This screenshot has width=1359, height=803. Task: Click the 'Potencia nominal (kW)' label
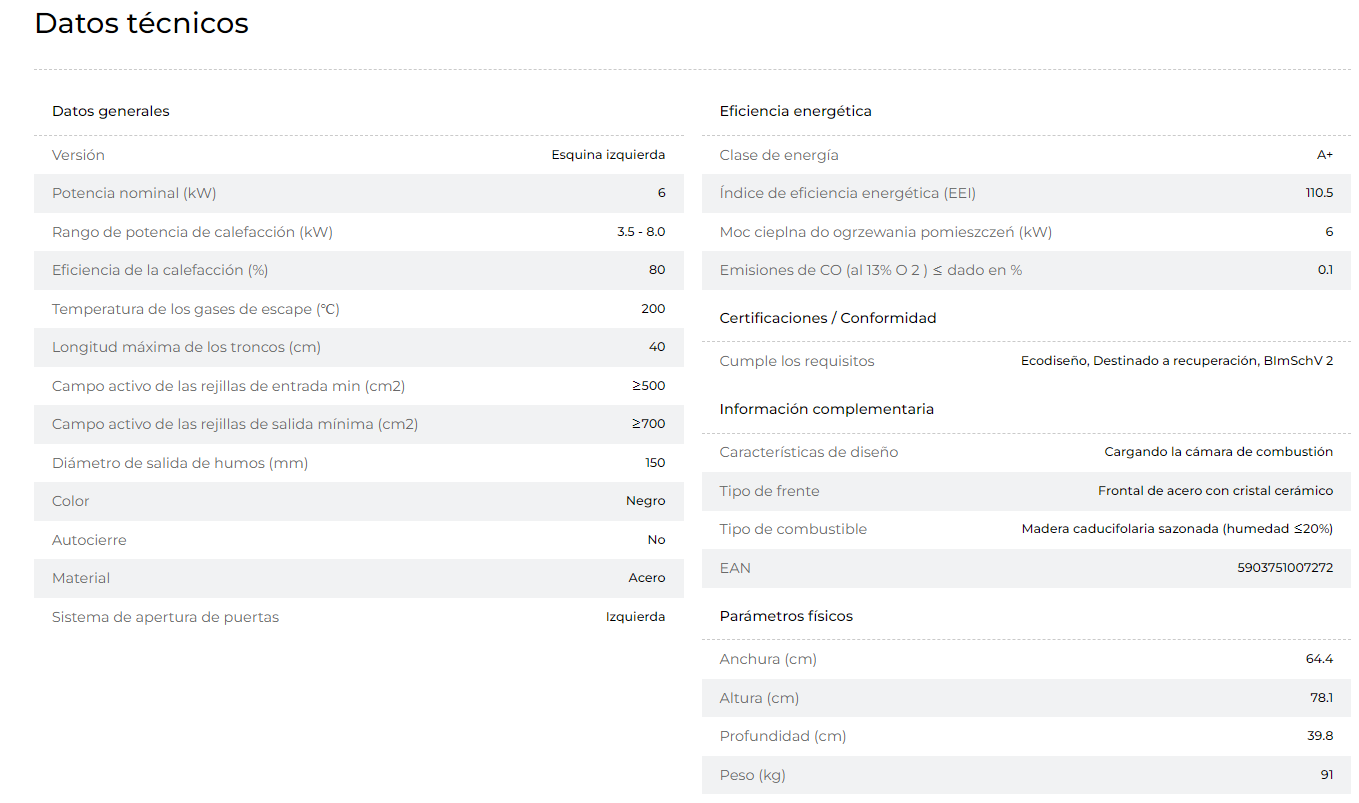click(x=134, y=193)
